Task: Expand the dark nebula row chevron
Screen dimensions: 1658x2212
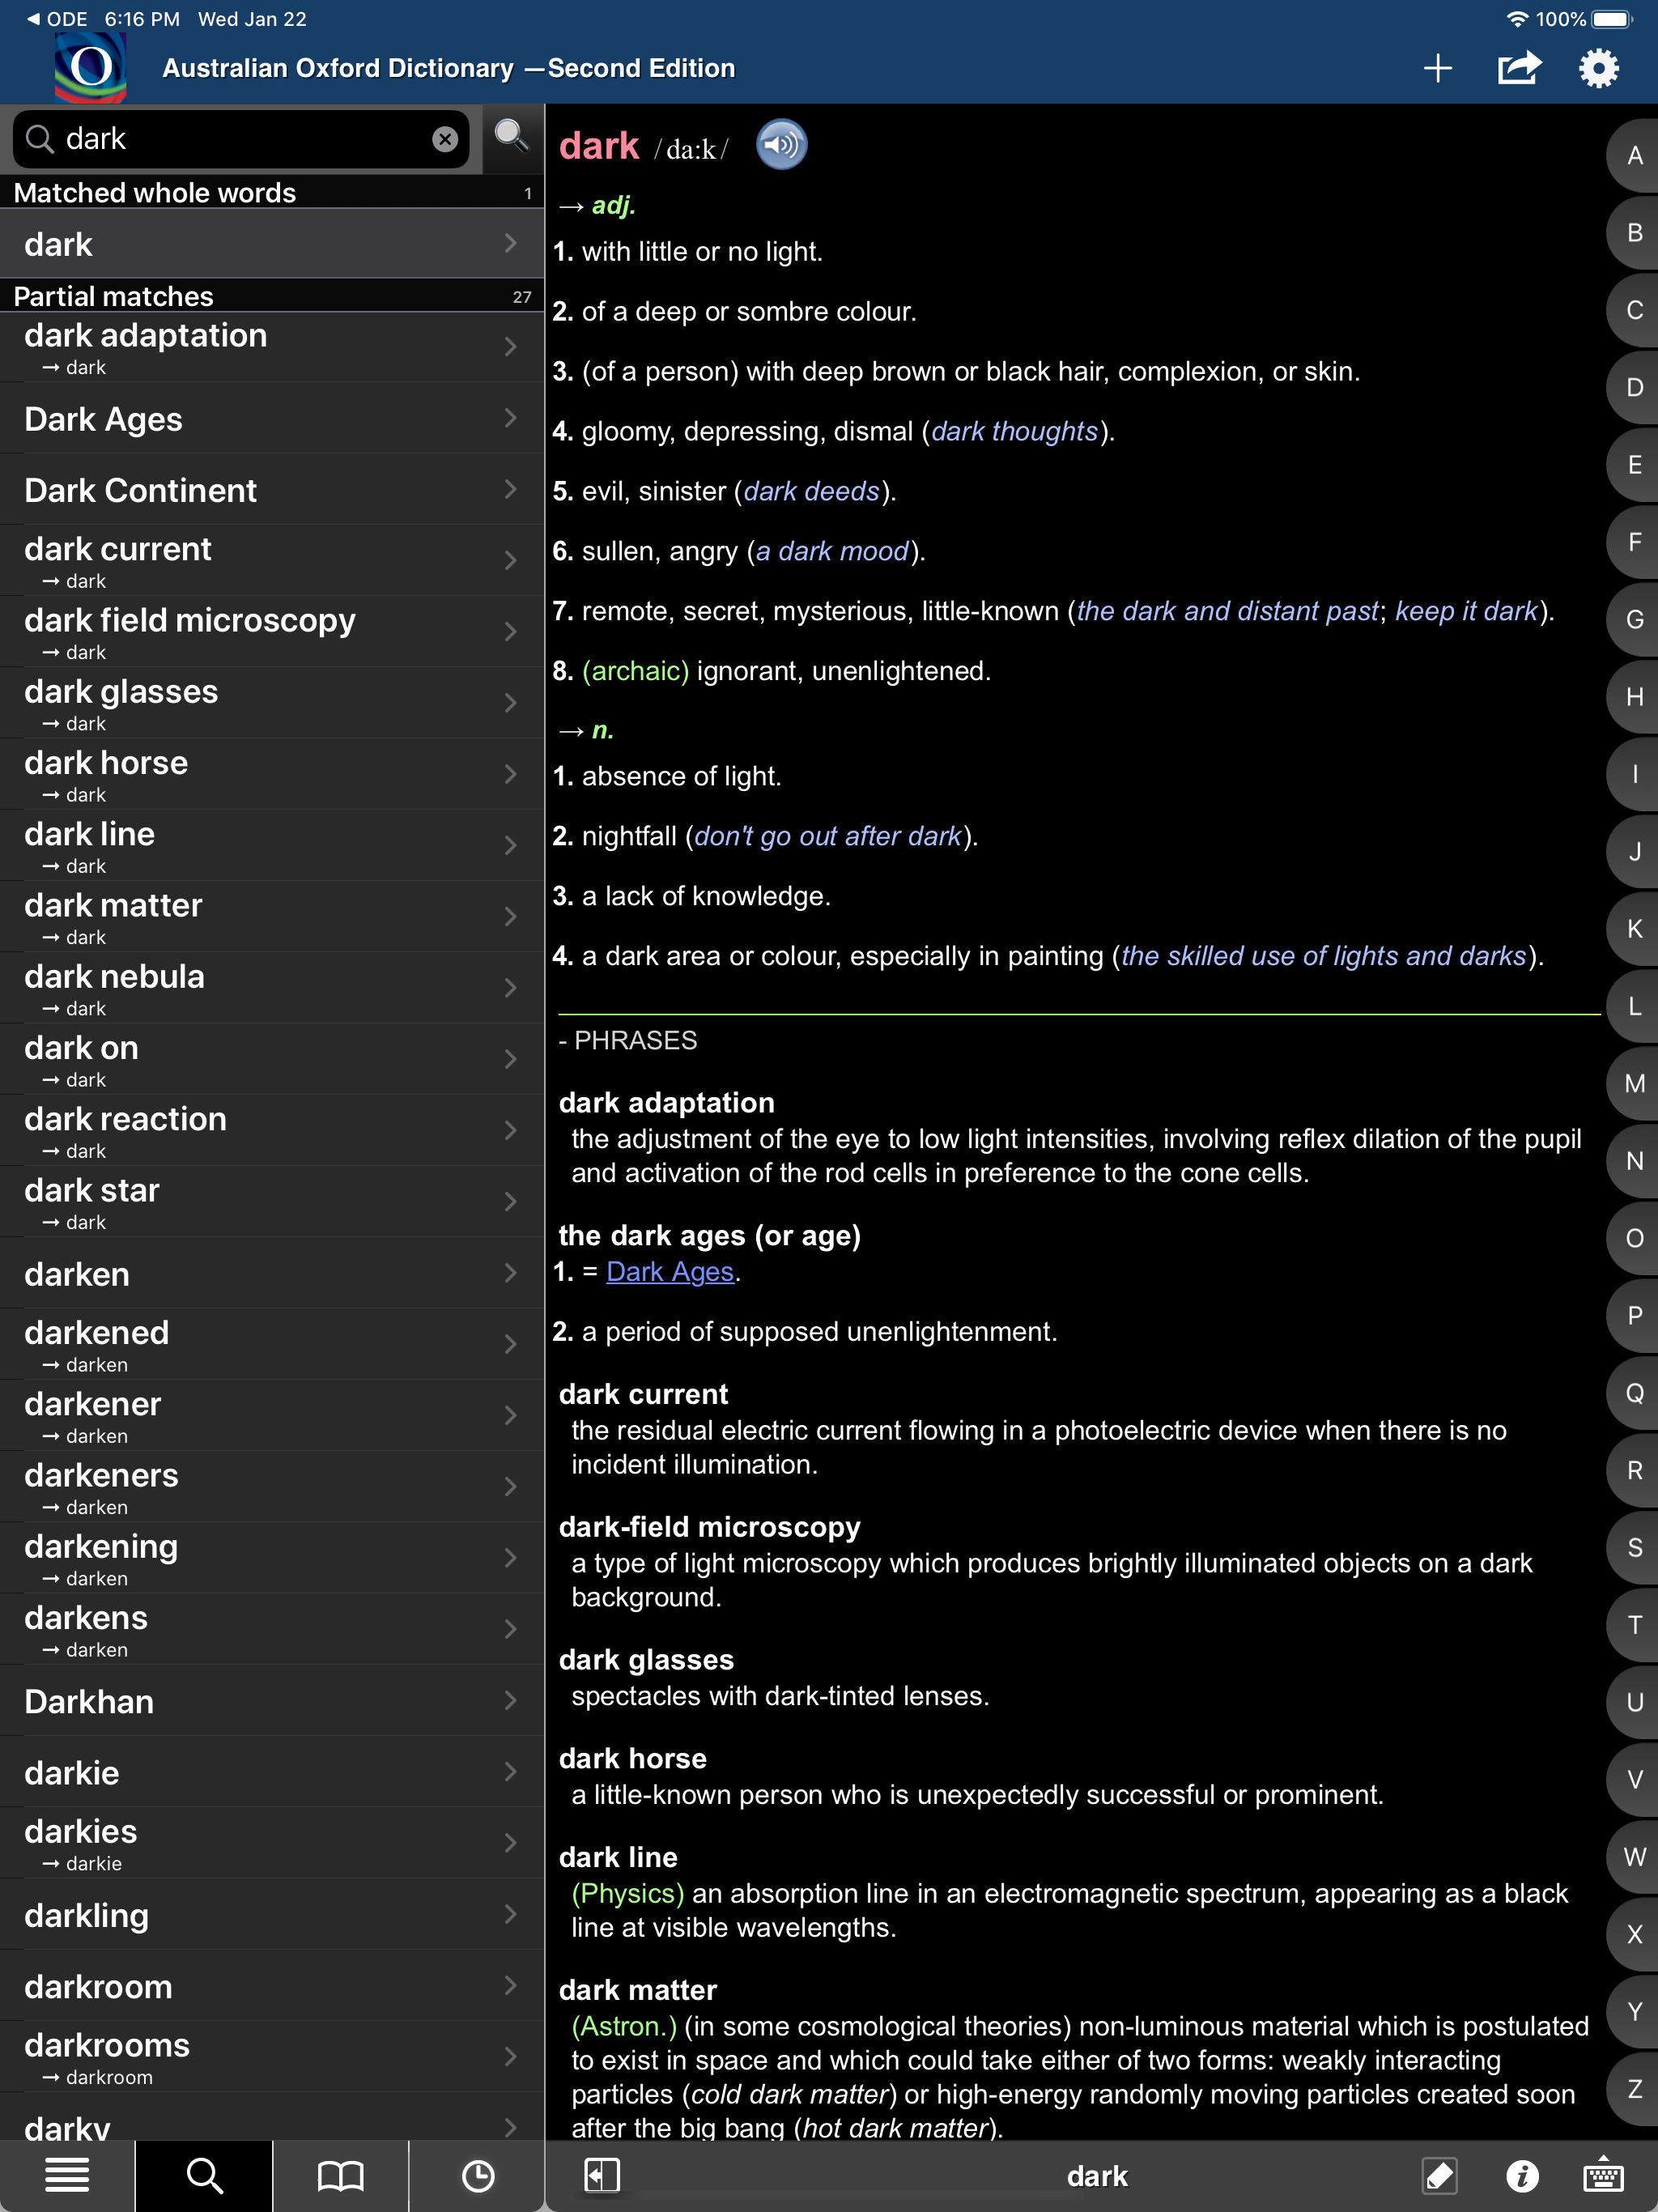Action: pyautogui.click(x=511, y=988)
